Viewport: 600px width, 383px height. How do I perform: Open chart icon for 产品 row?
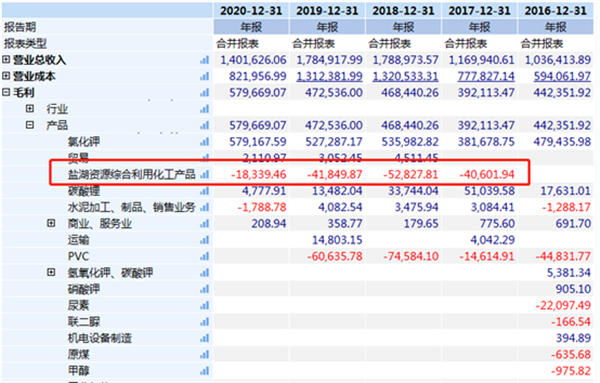click(x=205, y=125)
